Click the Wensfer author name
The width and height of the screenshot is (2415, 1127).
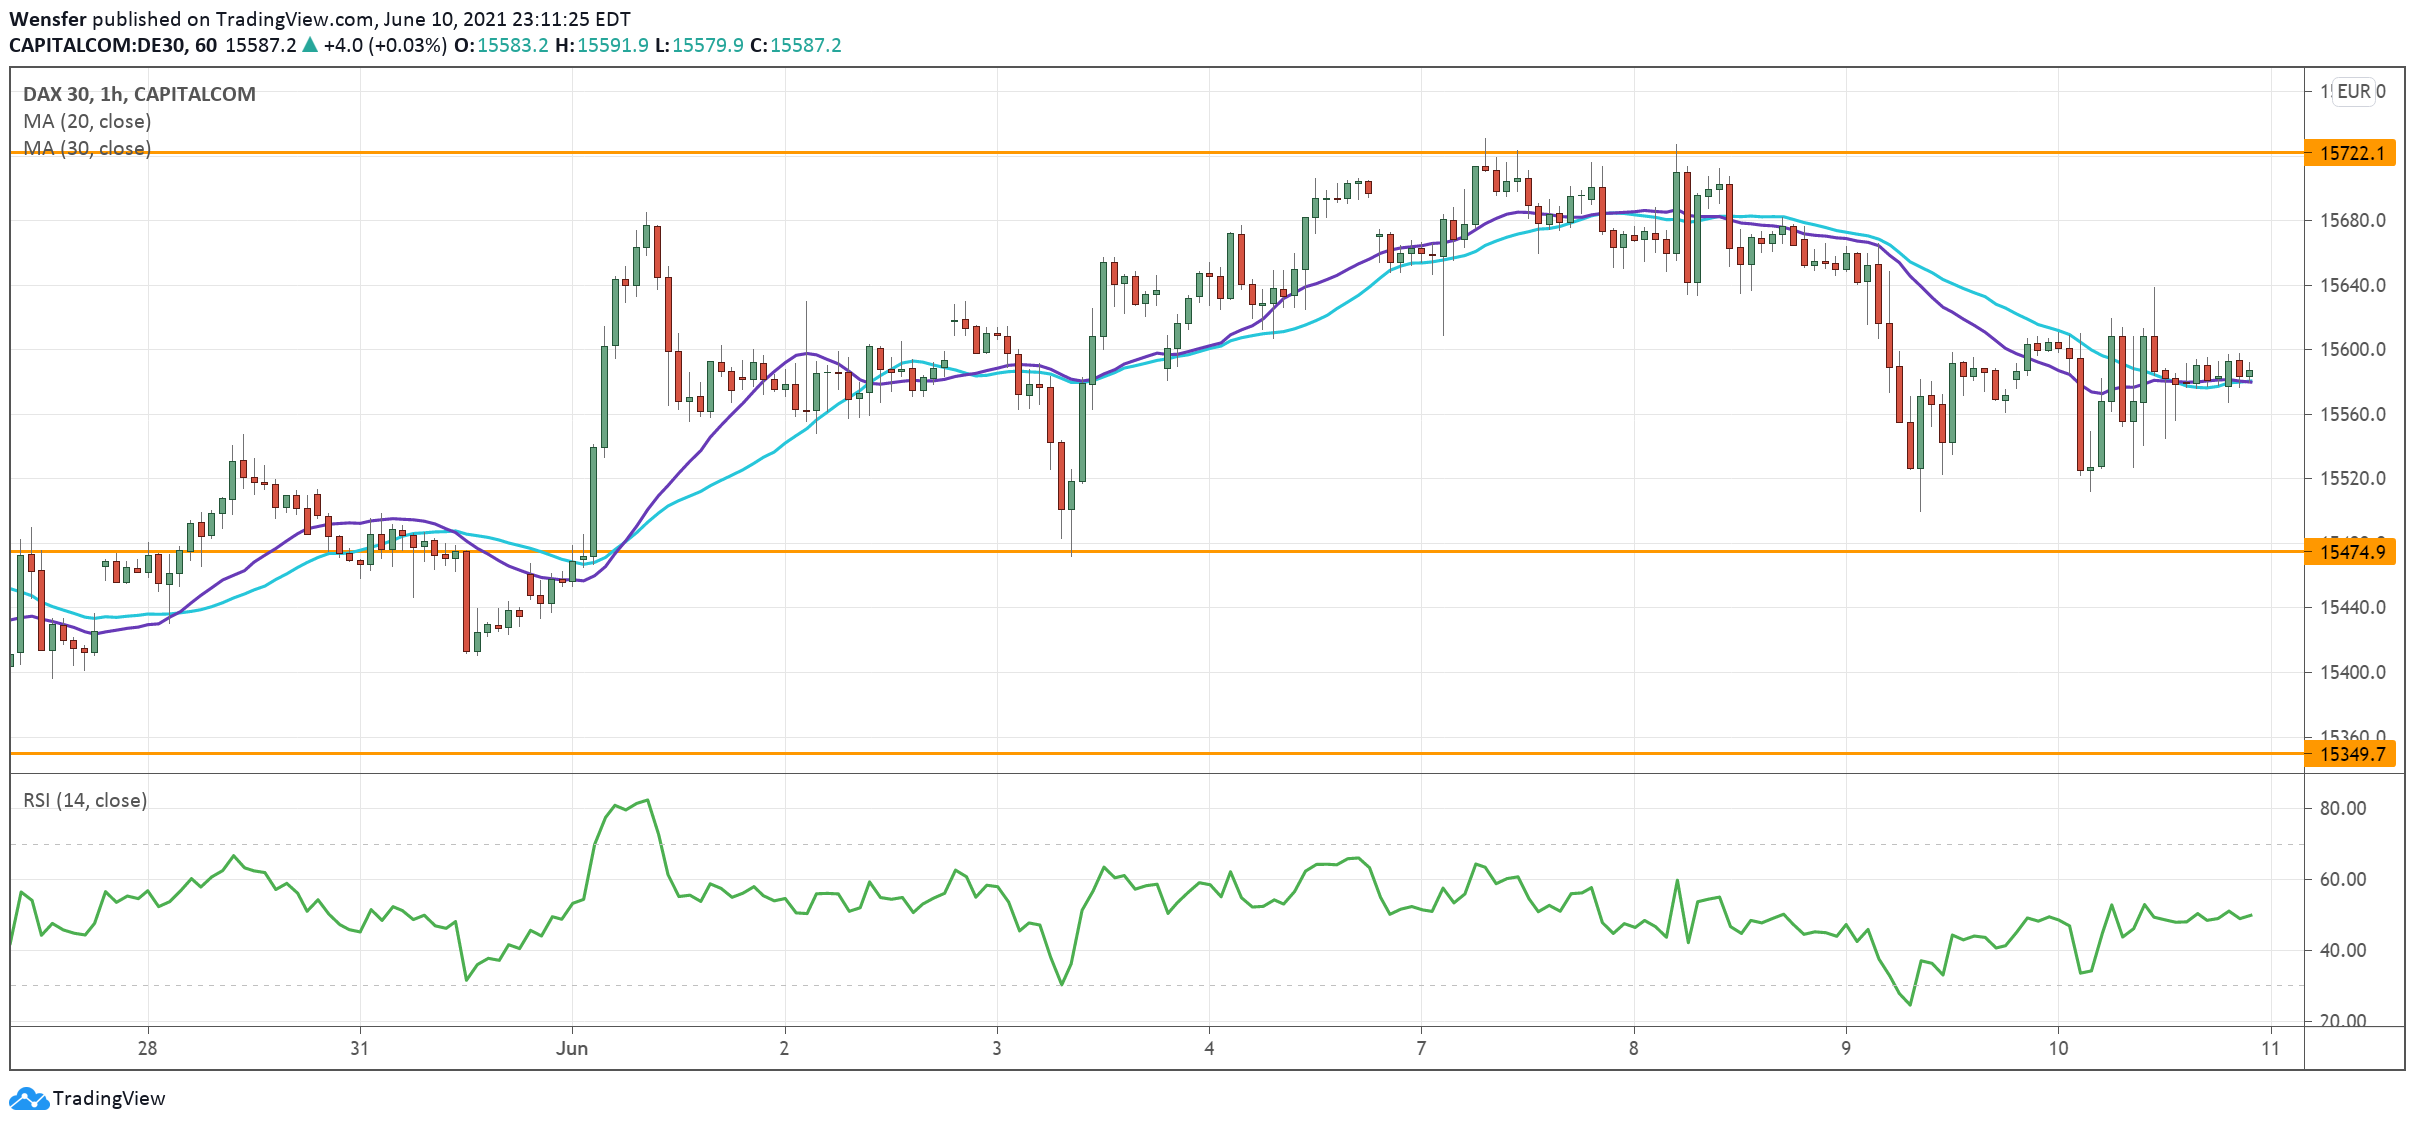click(x=47, y=19)
